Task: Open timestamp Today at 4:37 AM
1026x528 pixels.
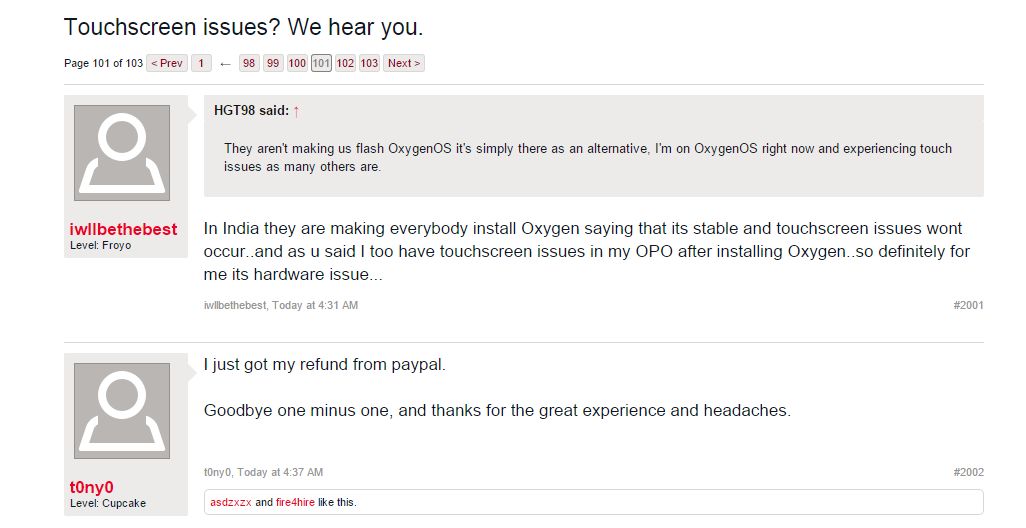Action: pos(280,472)
